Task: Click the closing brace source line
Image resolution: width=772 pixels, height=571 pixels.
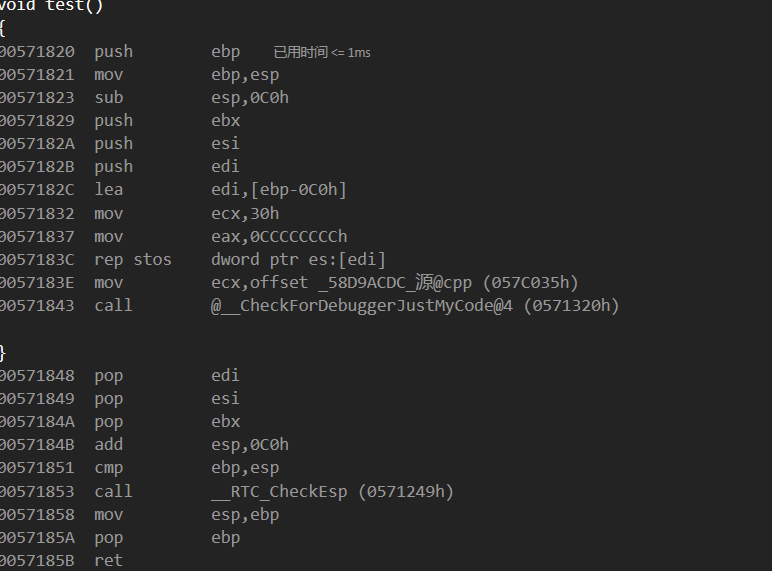Action: pyautogui.click(x=3, y=353)
